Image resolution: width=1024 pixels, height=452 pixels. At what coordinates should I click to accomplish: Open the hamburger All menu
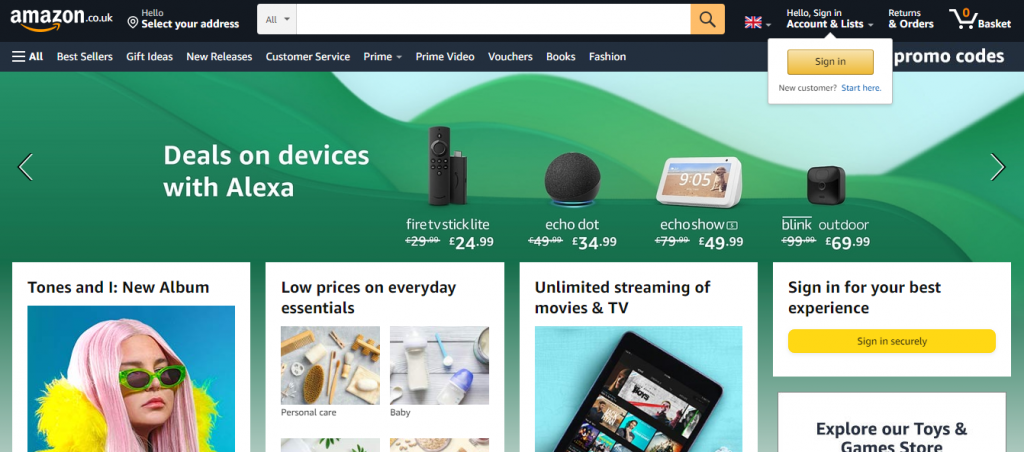(x=27, y=57)
